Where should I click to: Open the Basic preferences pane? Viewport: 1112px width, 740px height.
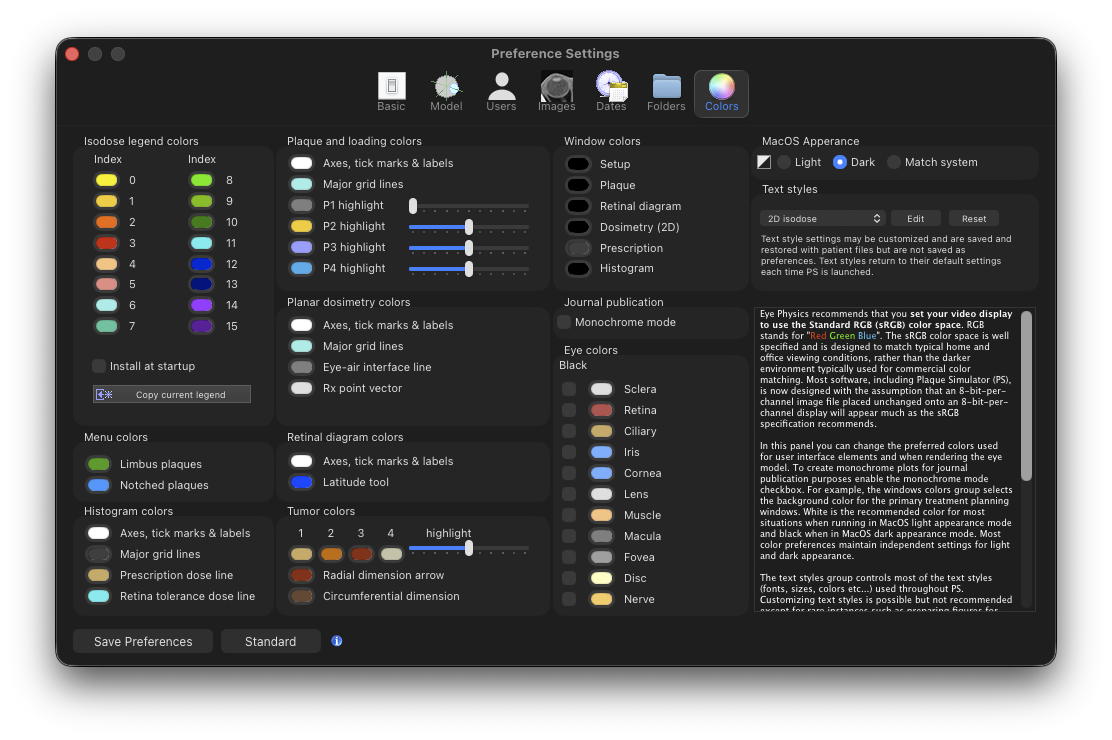click(391, 92)
